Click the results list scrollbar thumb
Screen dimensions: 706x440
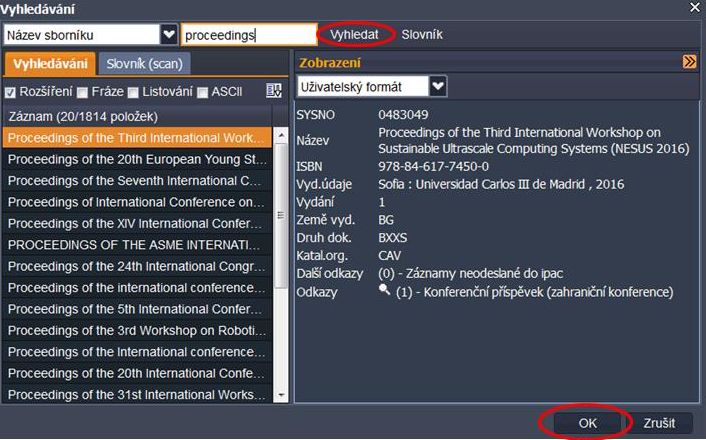[281, 215]
